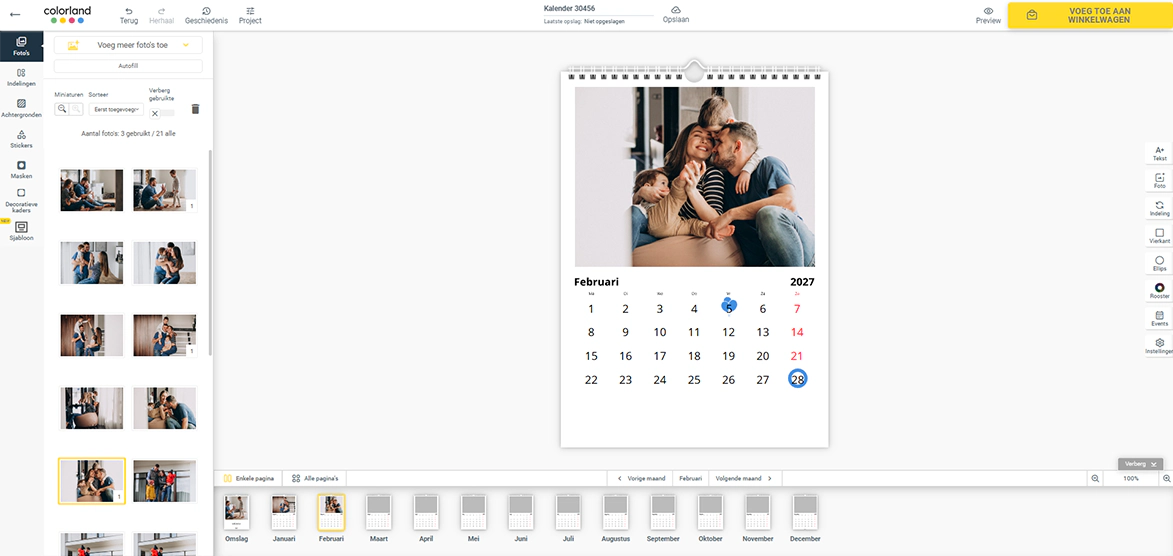This screenshot has height=556, width=1173.
Task: Click the circled date 28 on calendar
Action: click(x=797, y=379)
